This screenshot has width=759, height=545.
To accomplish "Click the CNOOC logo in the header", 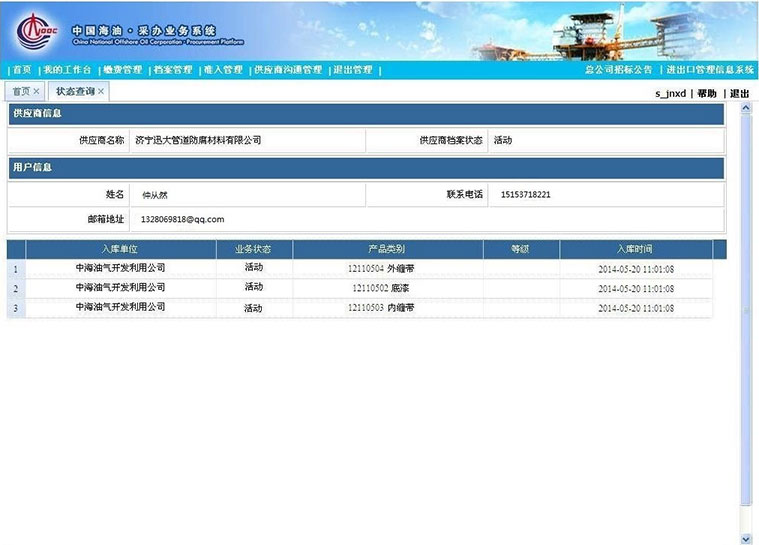I will 36,31.
